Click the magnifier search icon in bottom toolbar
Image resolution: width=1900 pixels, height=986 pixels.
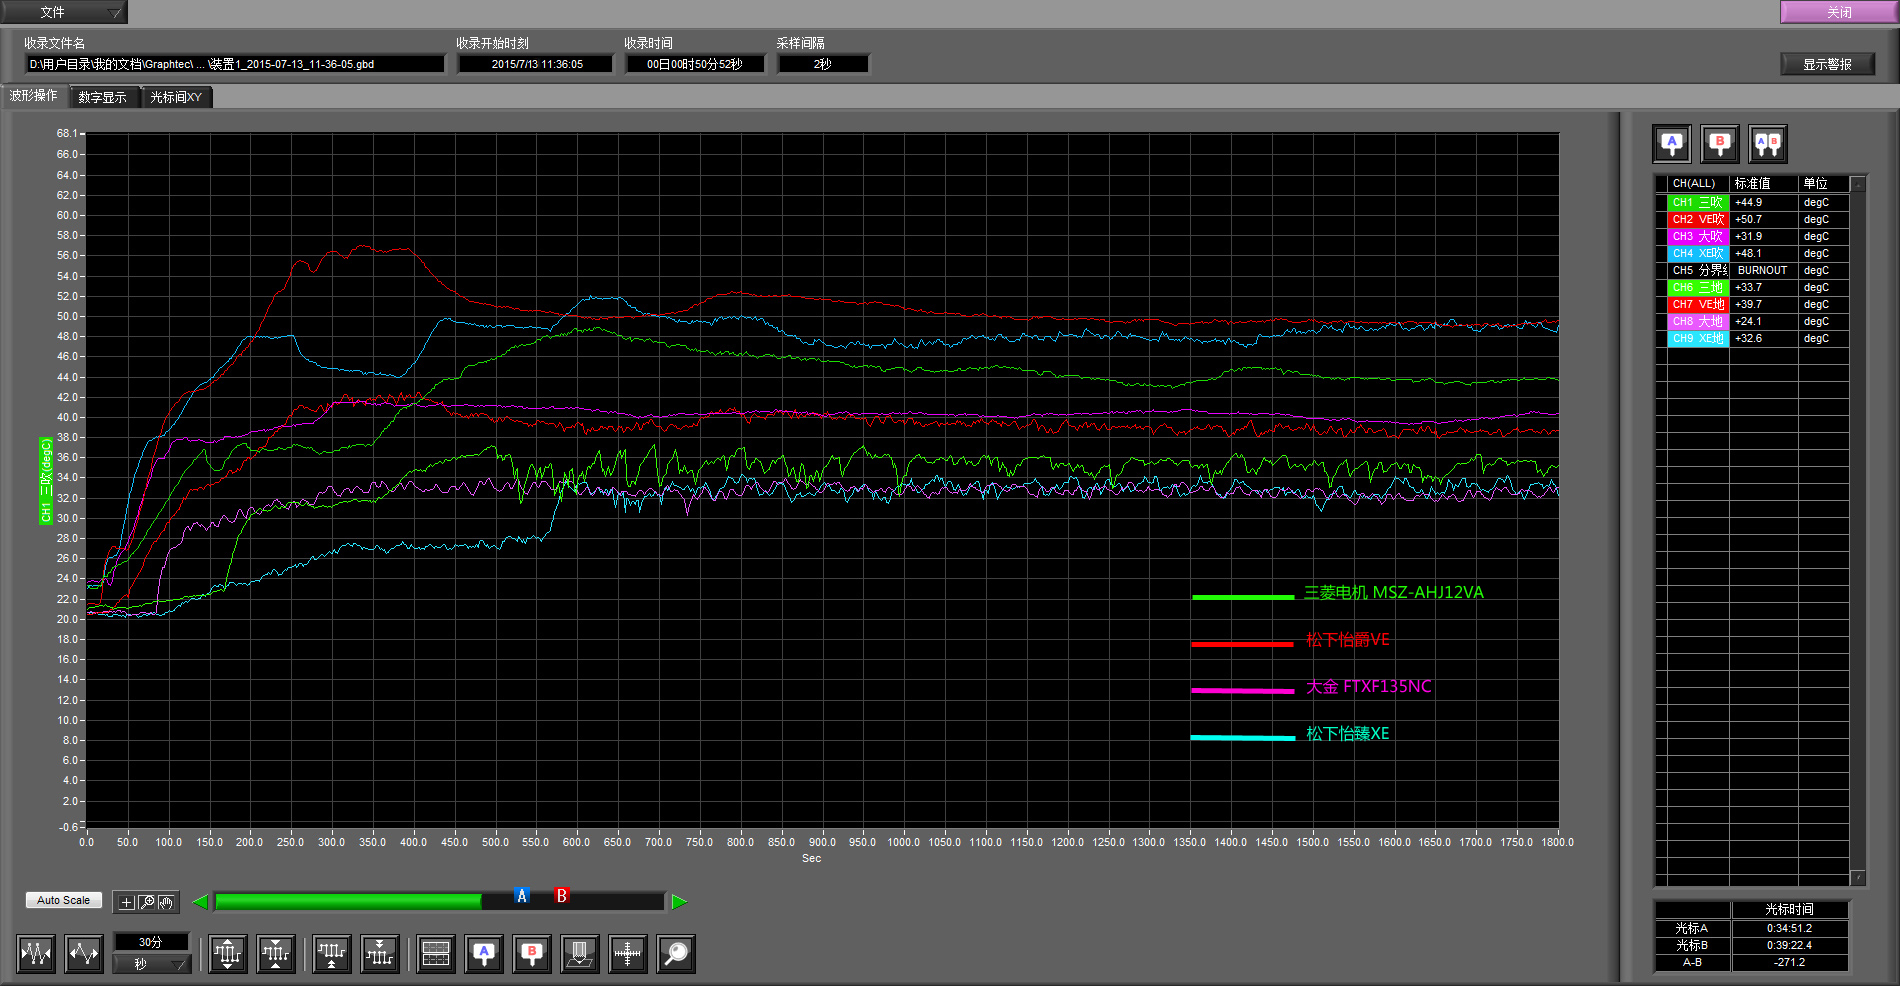[676, 954]
